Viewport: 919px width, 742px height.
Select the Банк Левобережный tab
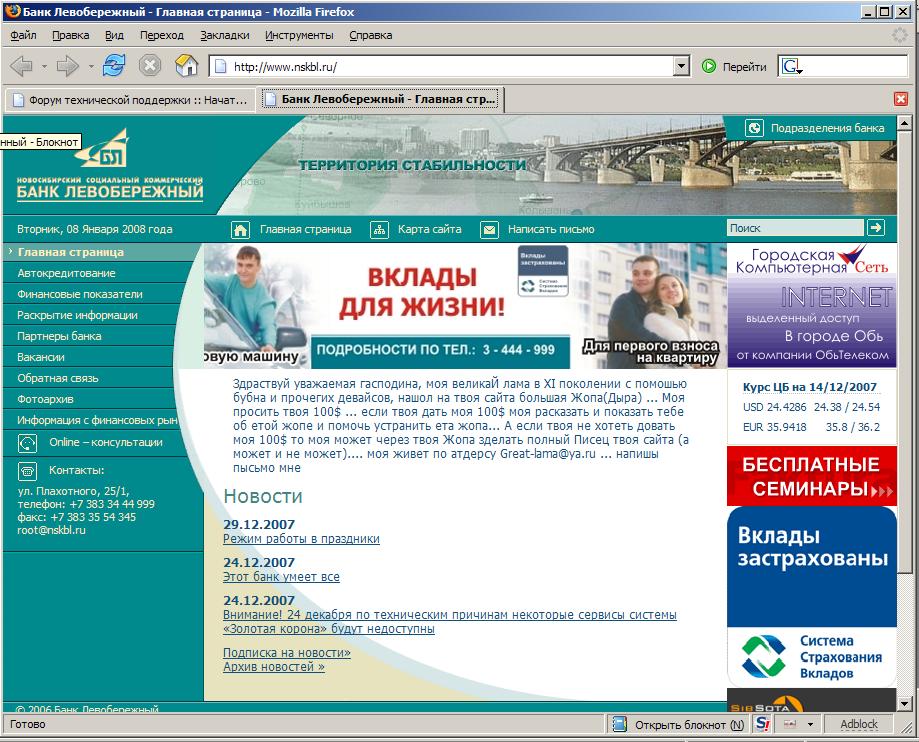click(x=381, y=99)
